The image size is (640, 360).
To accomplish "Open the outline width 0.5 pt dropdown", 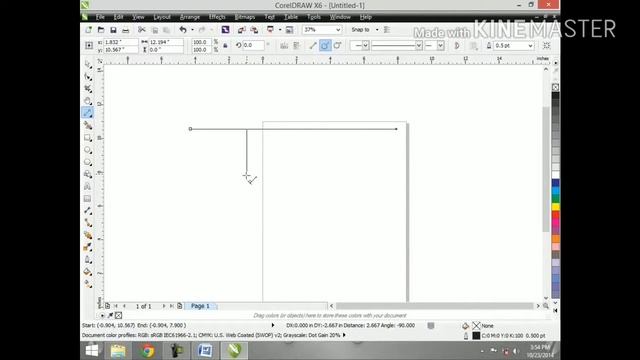I will pos(530,46).
